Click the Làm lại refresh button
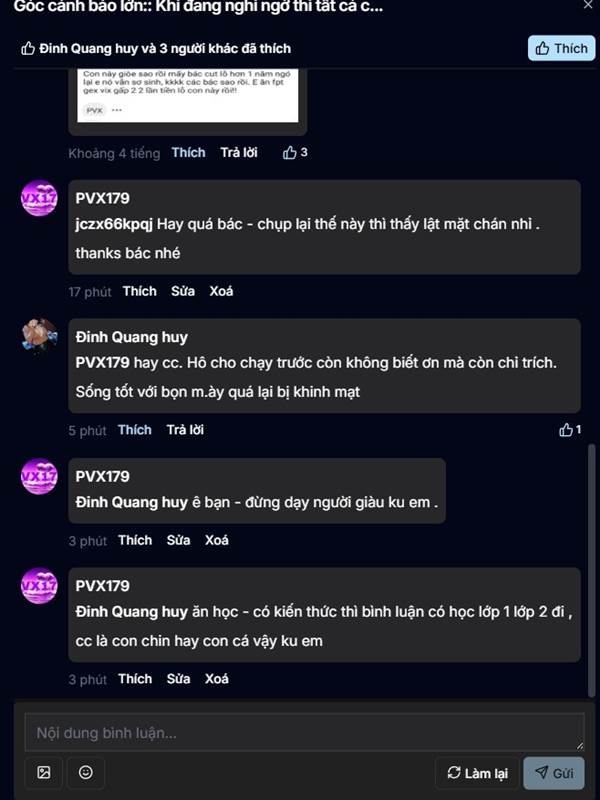The image size is (600, 800). (477, 773)
